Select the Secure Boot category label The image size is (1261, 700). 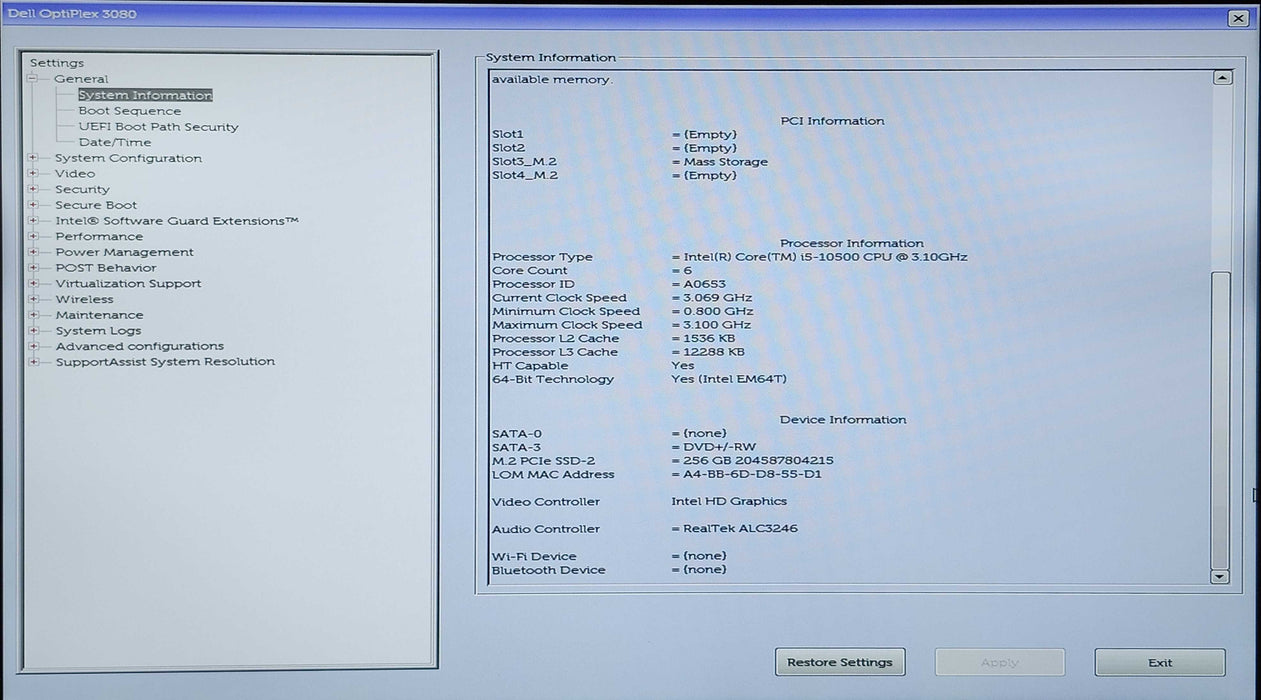96,205
